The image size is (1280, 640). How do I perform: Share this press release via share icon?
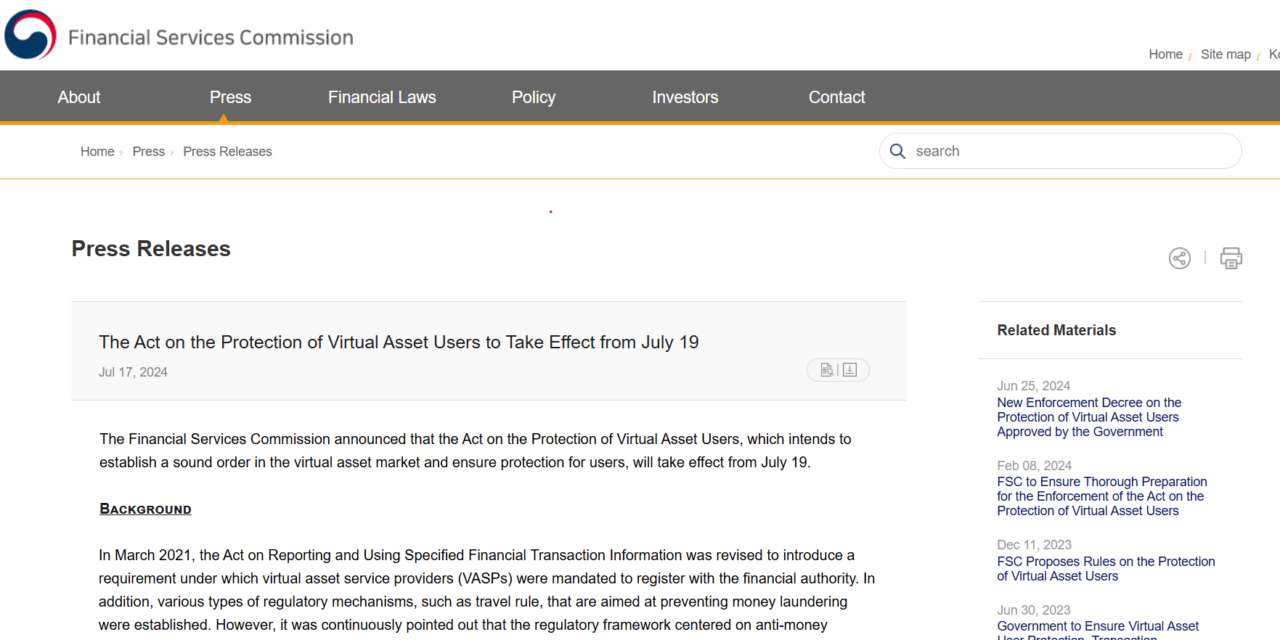(x=1180, y=258)
